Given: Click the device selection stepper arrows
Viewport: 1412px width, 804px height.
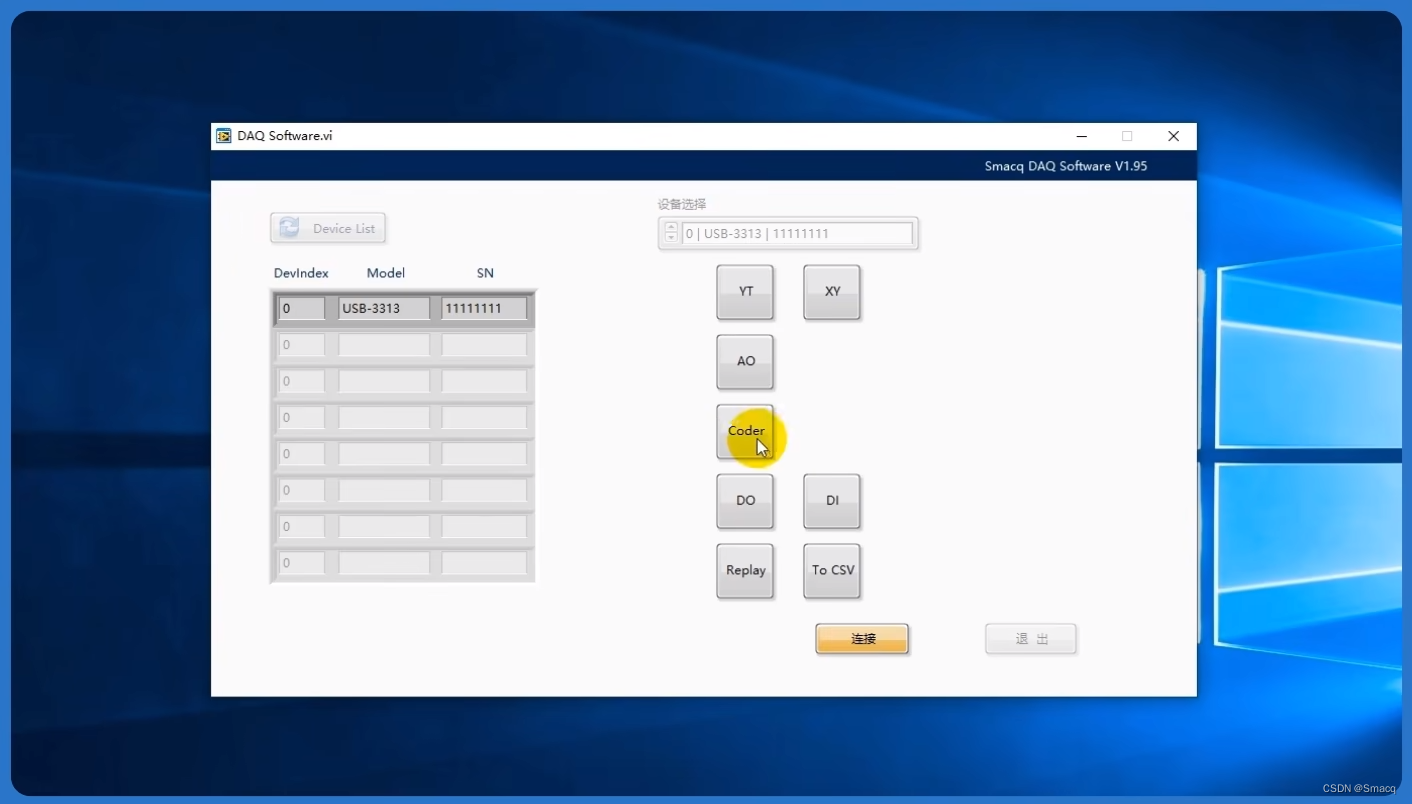Looking at the screenshot, I should pyautogui.click(x=671, y=233).
